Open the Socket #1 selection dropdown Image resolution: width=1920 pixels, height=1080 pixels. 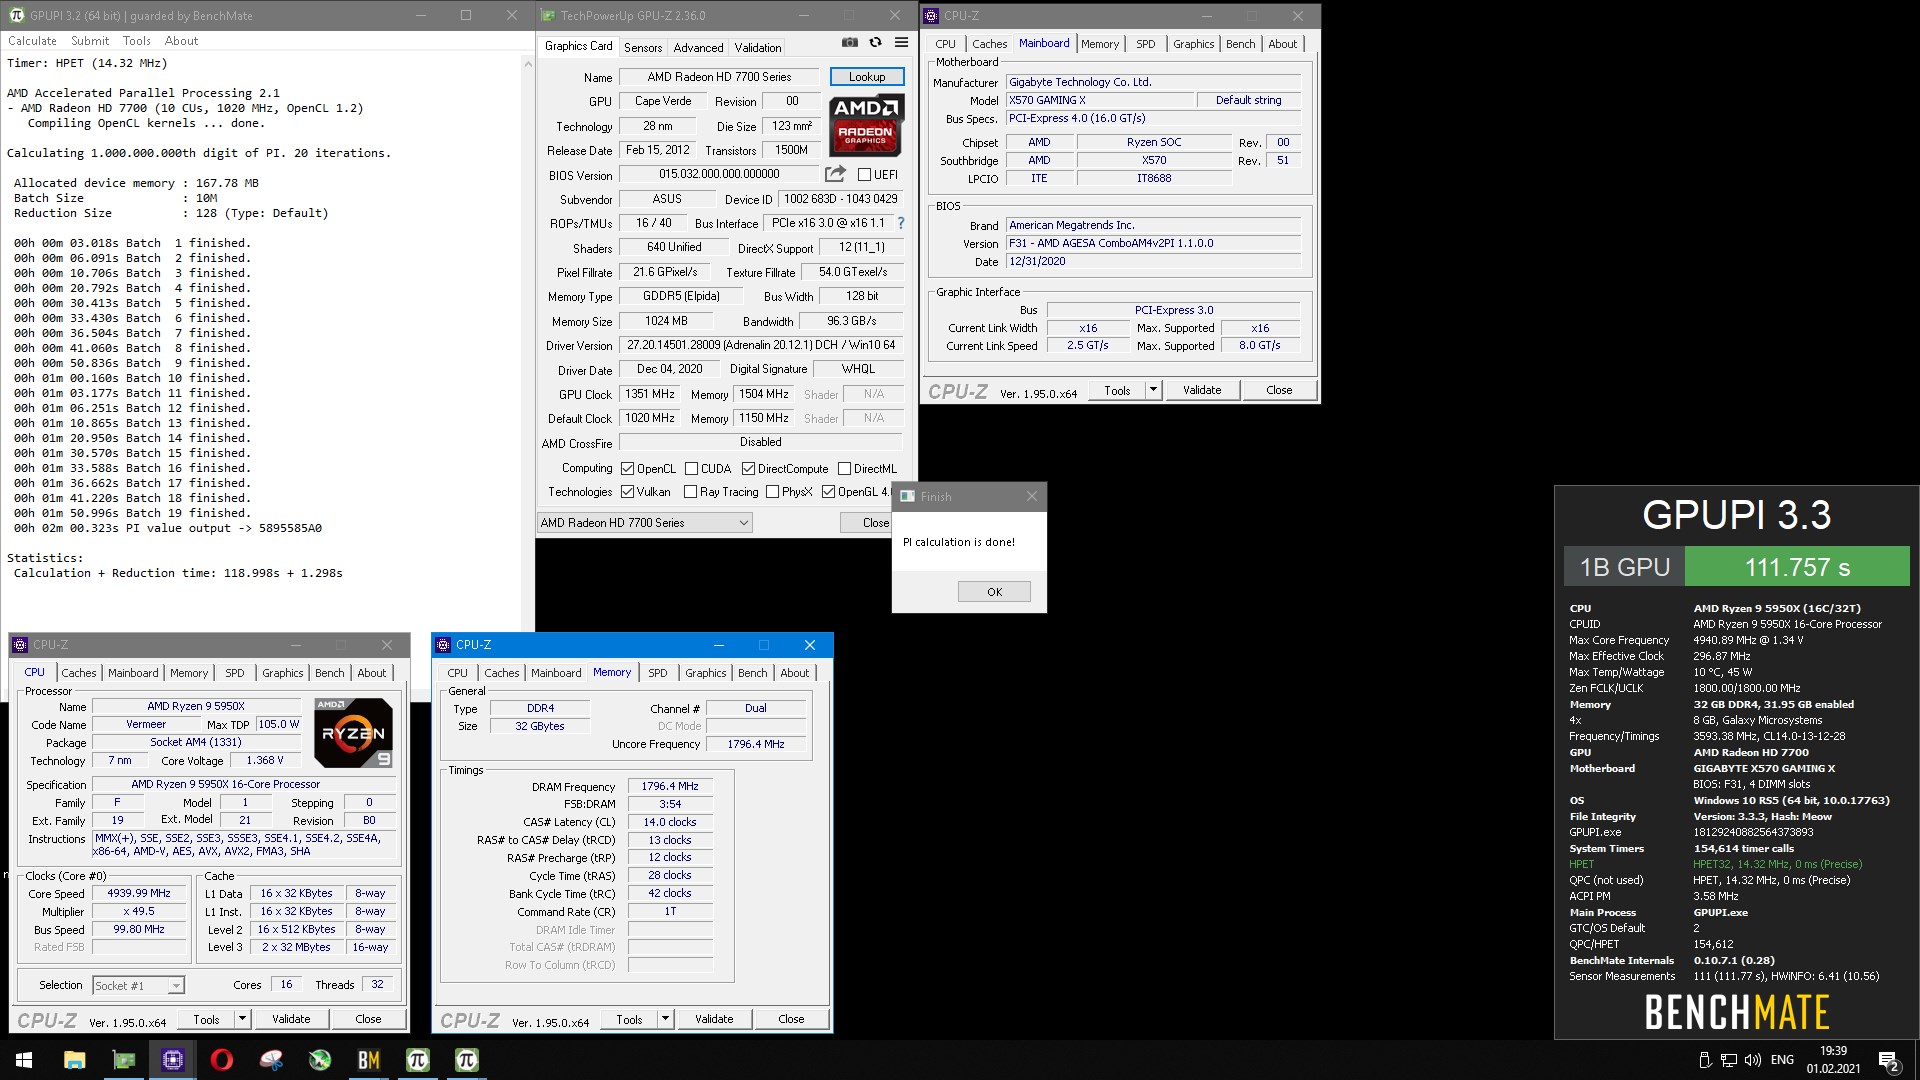click(x=139, y=985)
